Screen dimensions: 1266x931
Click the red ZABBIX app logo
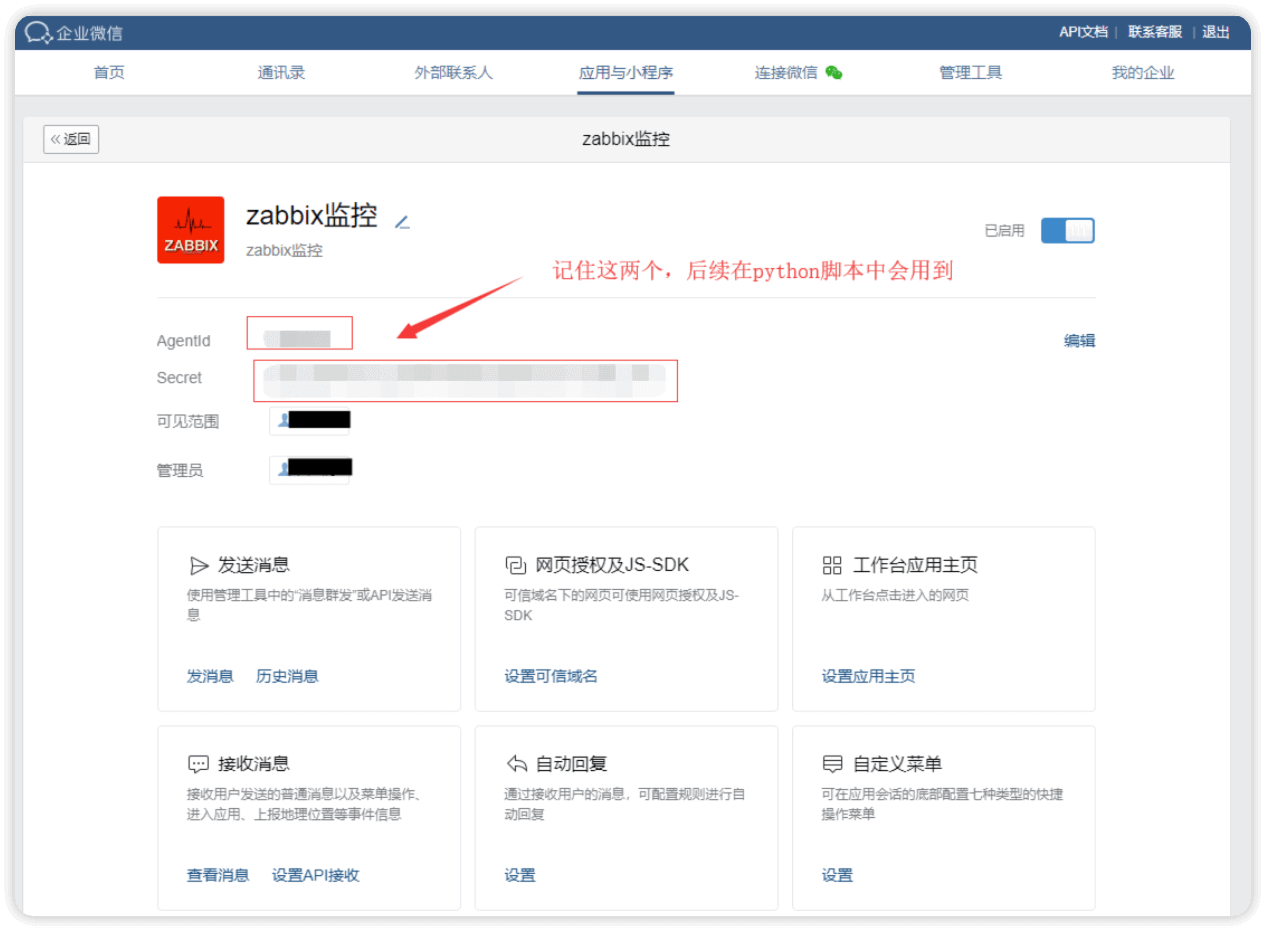[x=191, y=230]
